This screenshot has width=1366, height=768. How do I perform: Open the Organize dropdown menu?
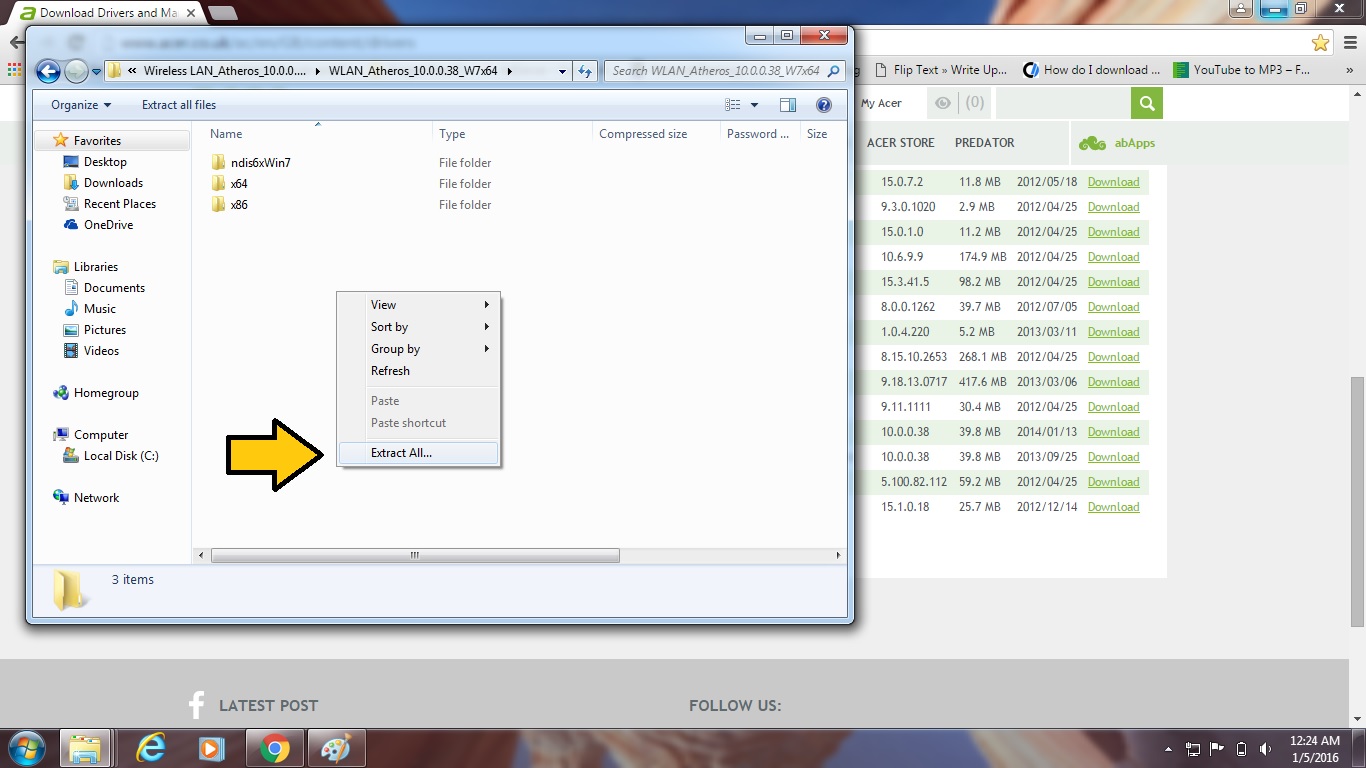coord(81,105)
